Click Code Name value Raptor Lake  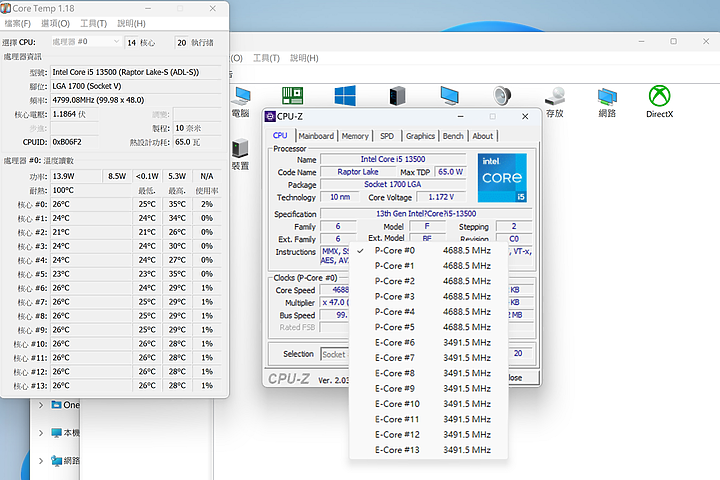pos(358,172)
